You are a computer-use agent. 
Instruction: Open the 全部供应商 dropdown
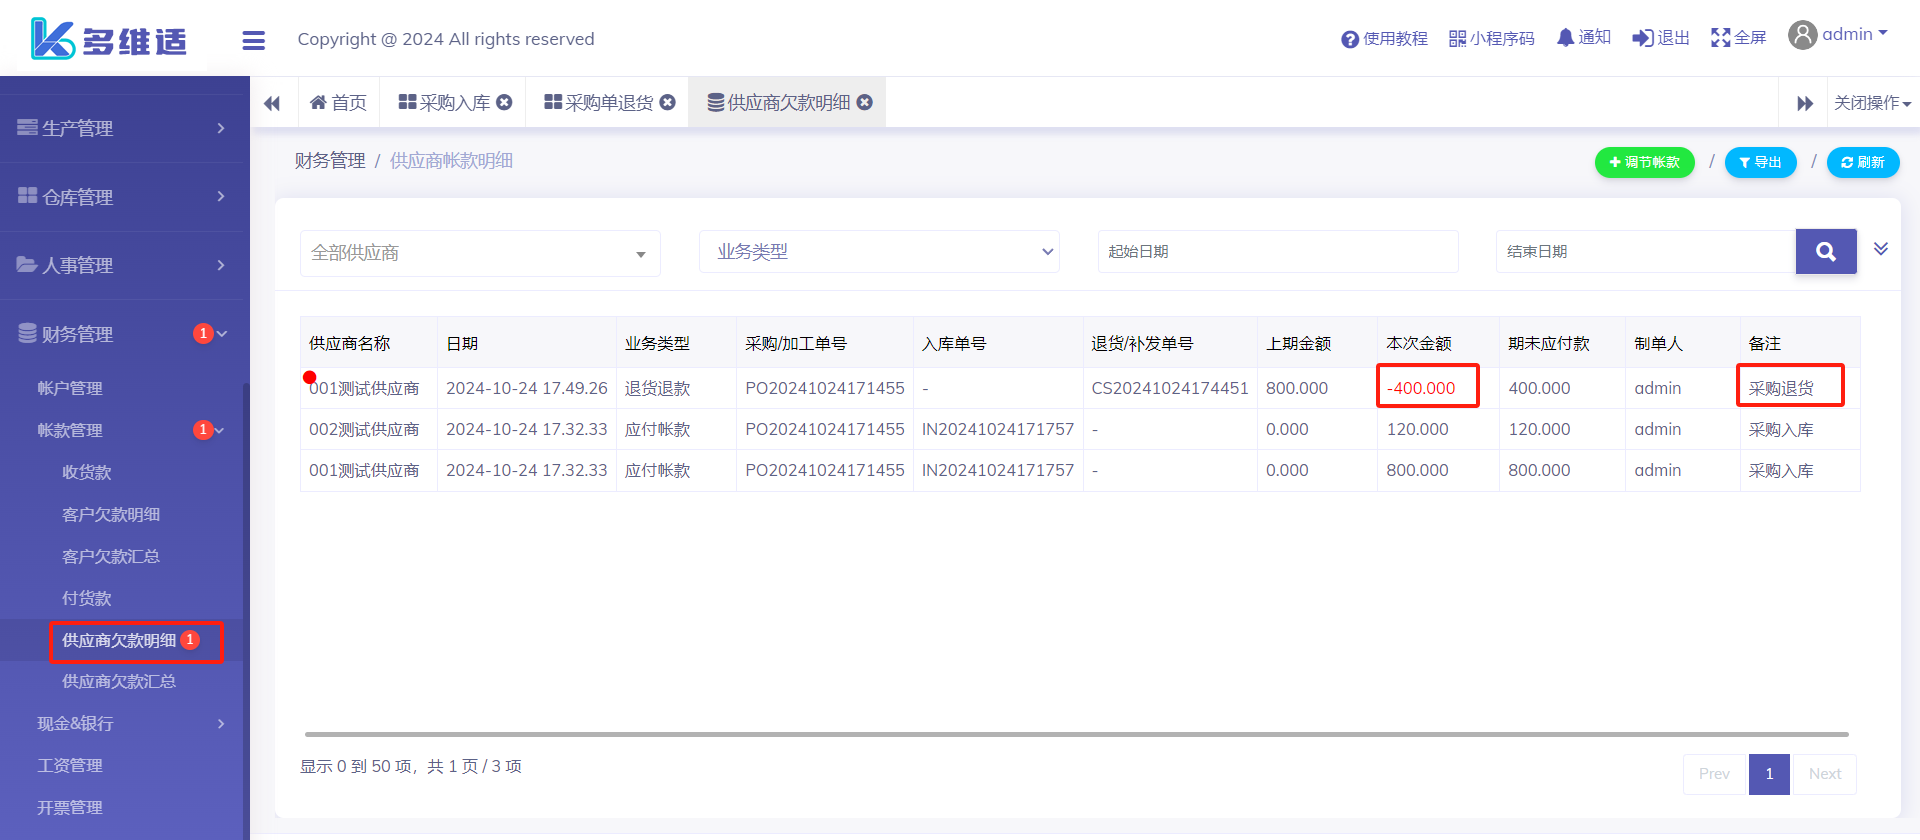pyautogui.click(x=480, y=253)
